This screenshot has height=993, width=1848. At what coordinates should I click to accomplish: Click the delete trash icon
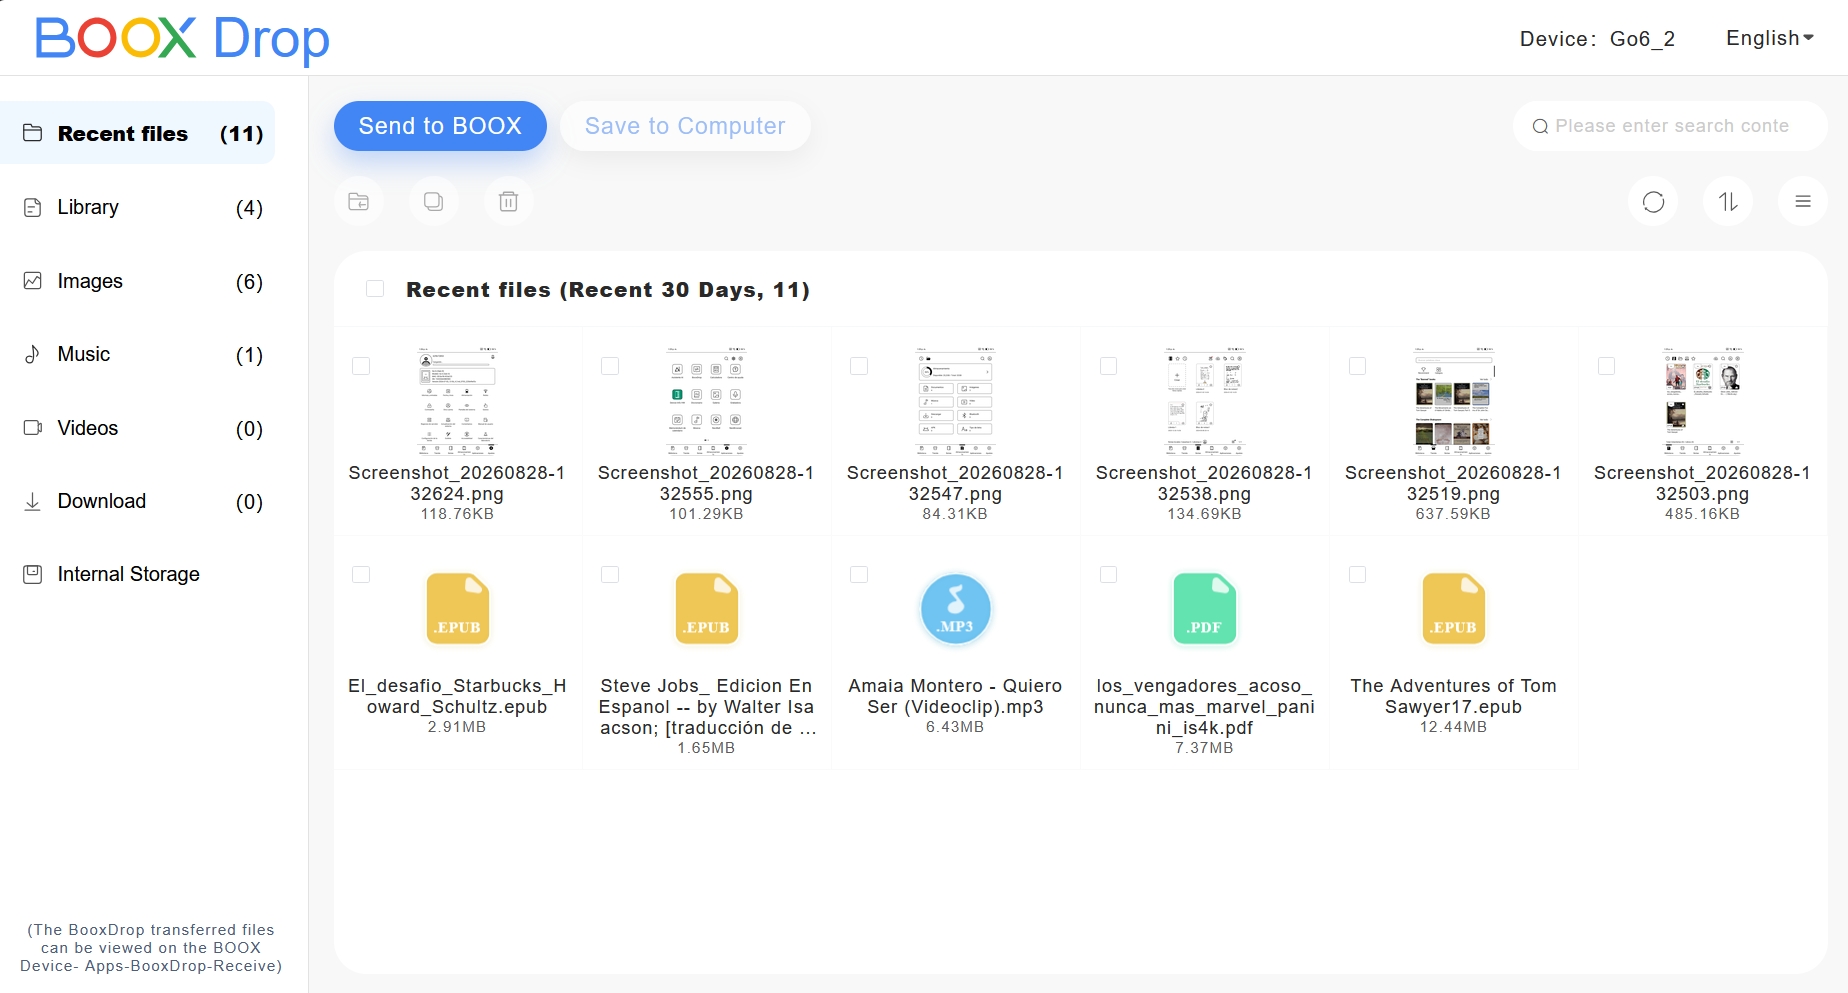[508, 202]
